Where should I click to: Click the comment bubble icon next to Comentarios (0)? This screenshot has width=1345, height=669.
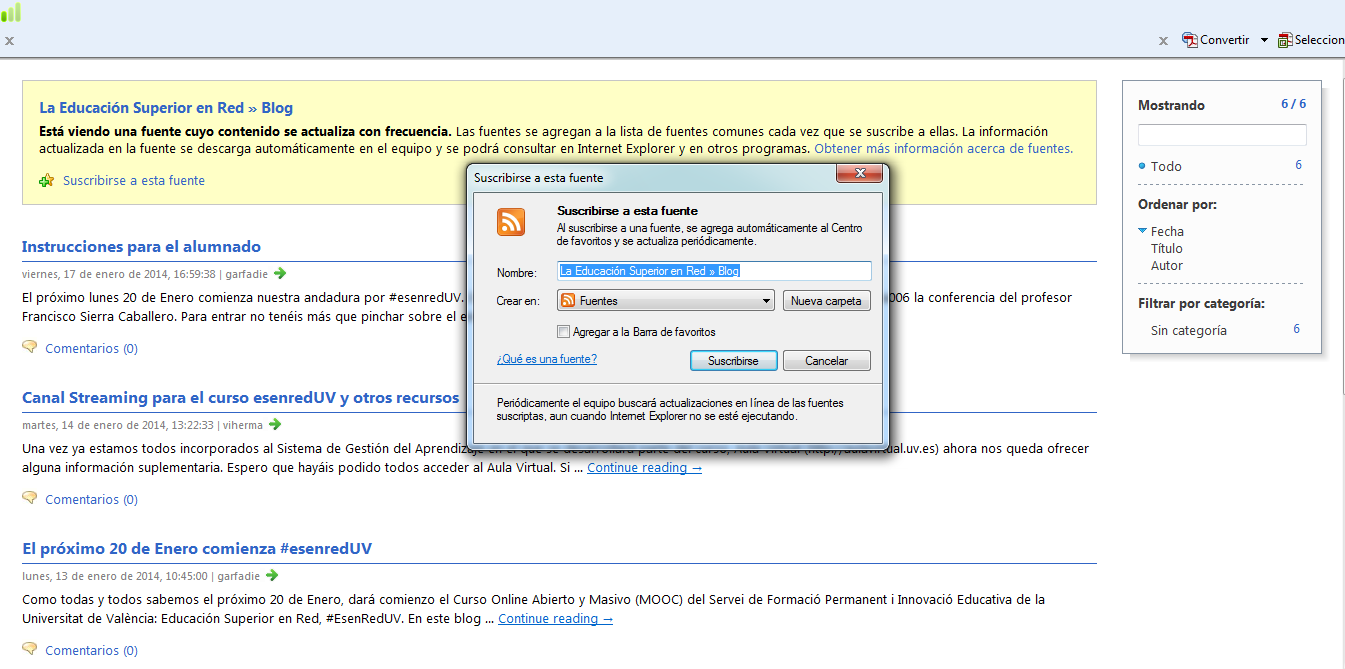point(29,348)
